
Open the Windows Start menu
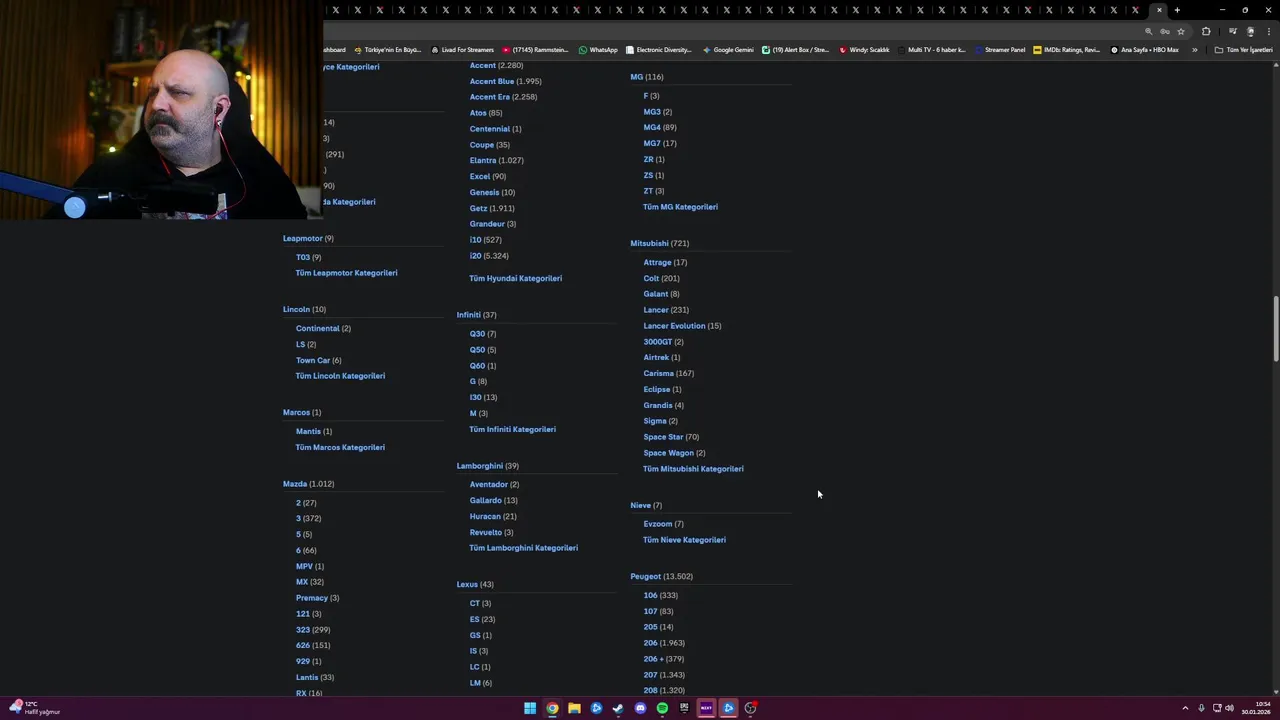[530, 708]
